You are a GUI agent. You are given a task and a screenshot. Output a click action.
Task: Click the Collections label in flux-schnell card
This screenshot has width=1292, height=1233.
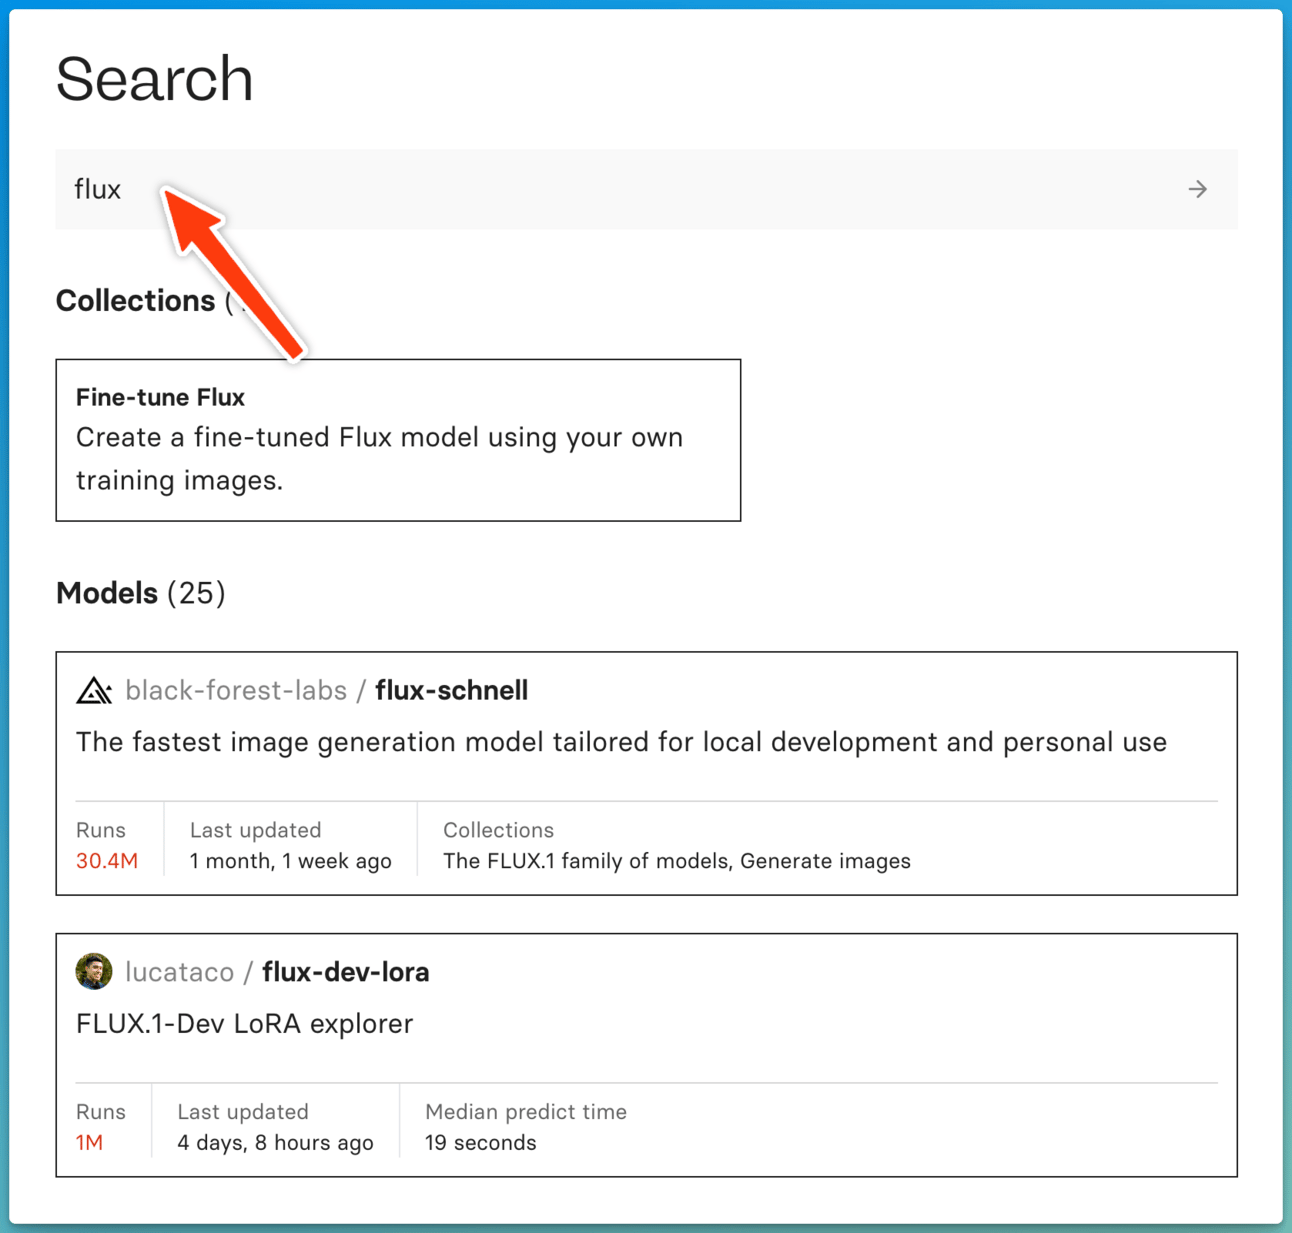point(498,830)
